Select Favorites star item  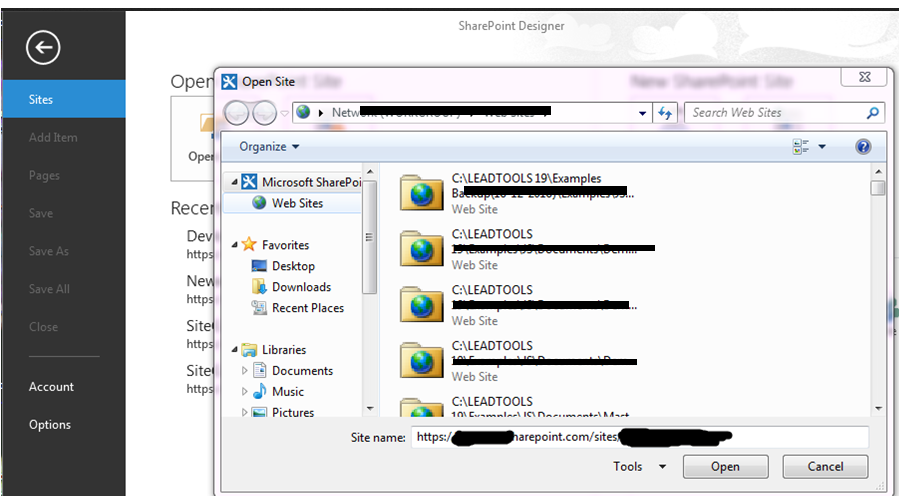click(x=276, y=245)
